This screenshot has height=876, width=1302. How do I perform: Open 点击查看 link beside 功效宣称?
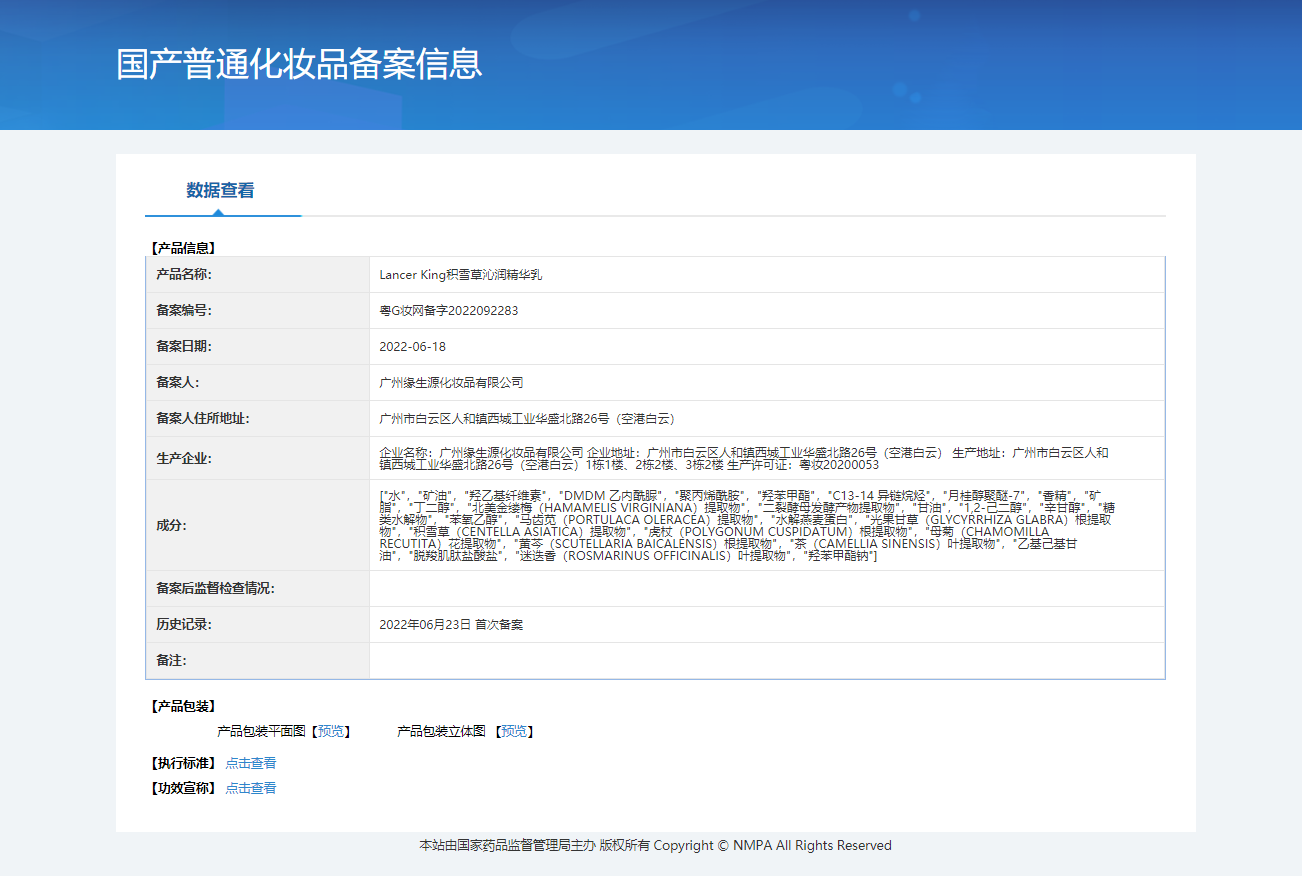(x=251, y=788)
